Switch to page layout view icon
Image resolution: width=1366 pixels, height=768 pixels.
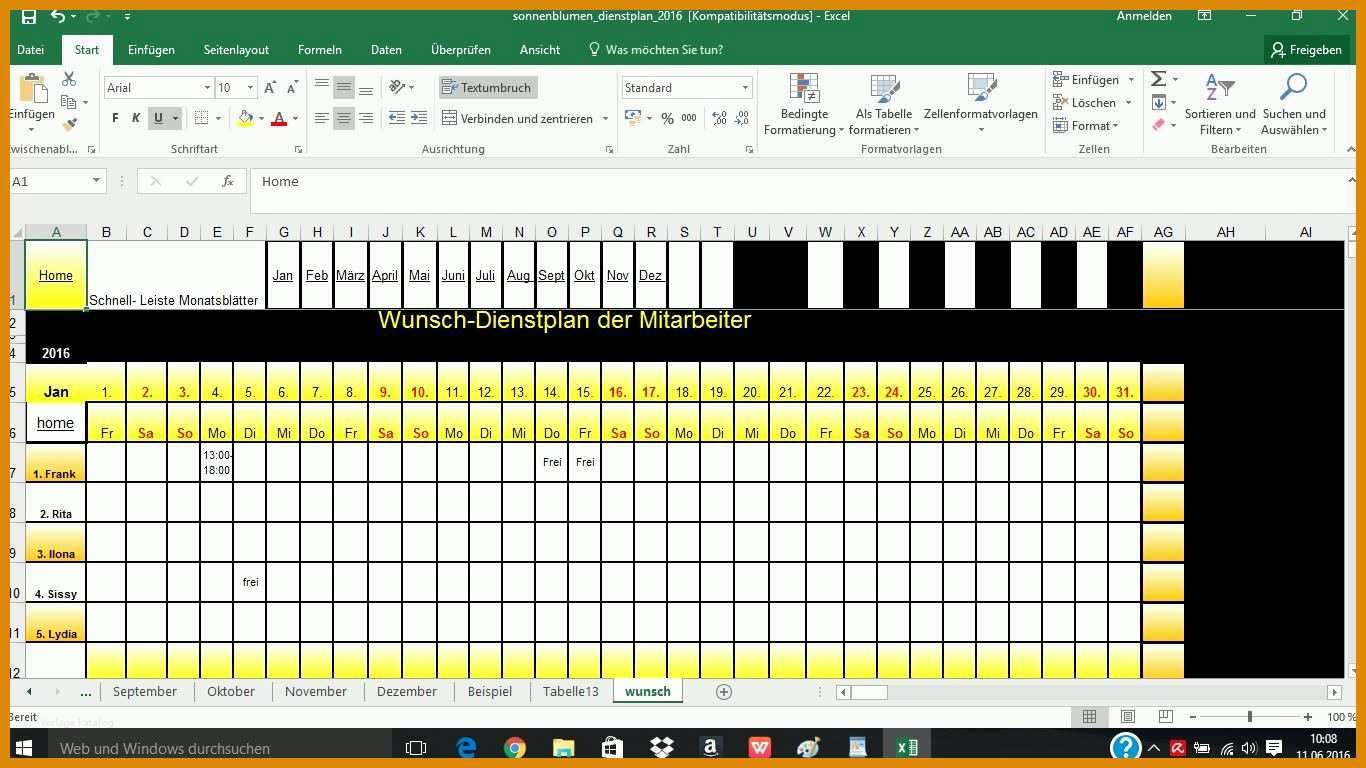pyautogui.click(x=1127, y=717)
